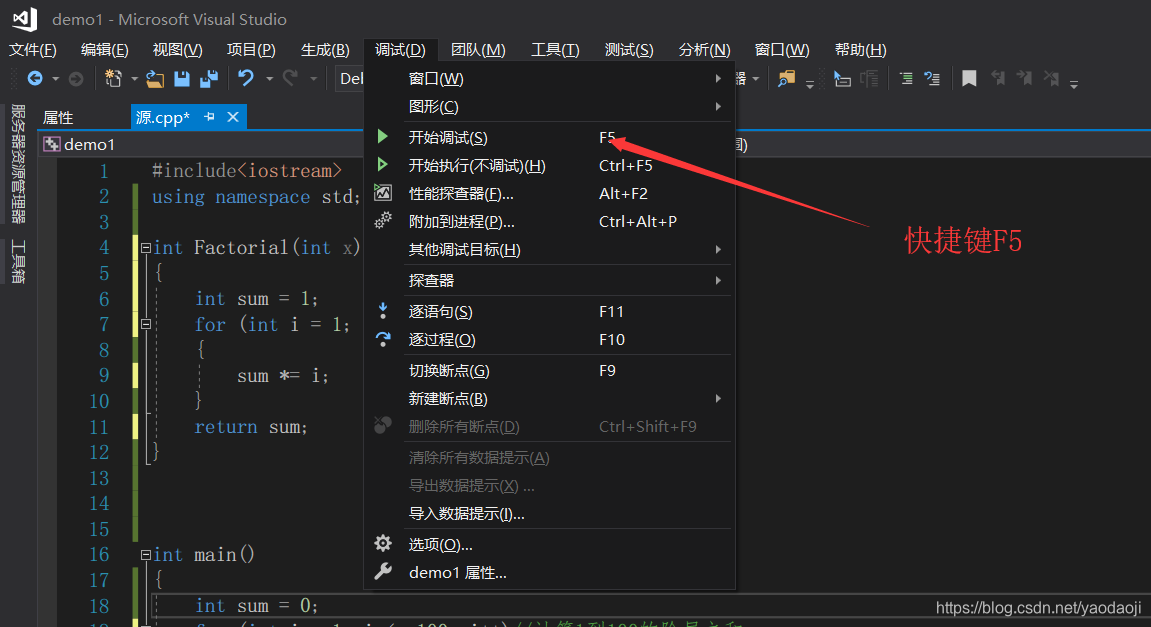Screen dimensions: 1151x627
Task: Open the New Project dropdown arrow
Action: [x=134, y=79]
